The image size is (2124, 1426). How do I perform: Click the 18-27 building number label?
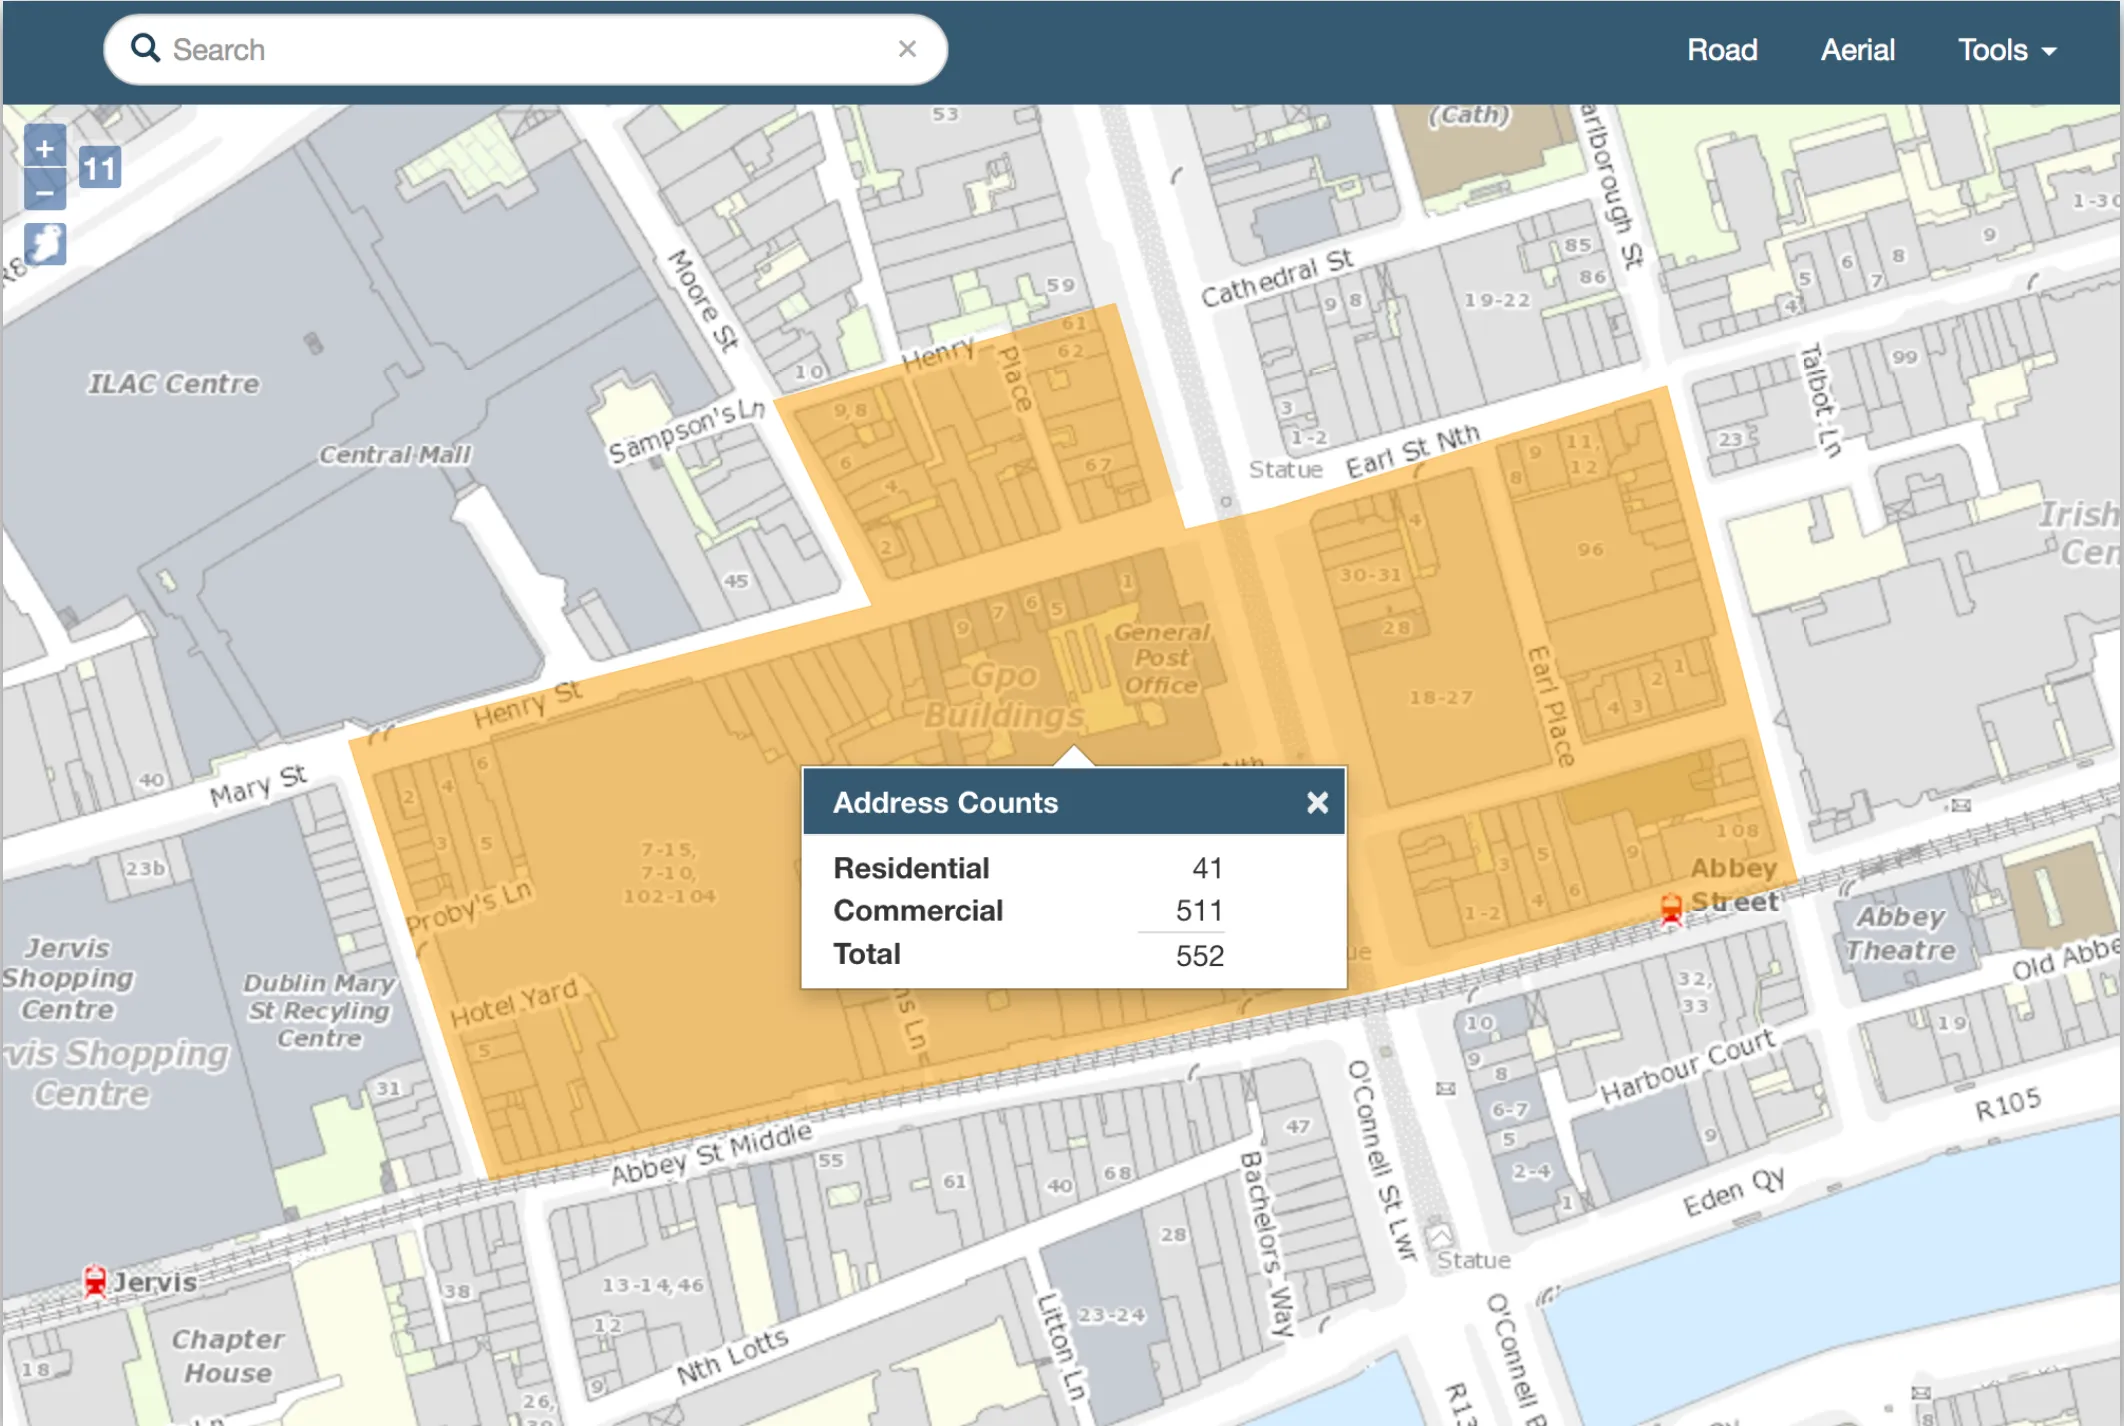click(1440, 697)
